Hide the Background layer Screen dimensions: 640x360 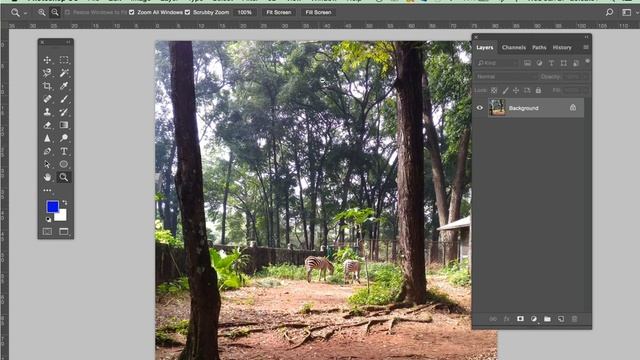[x=480, y=108]
